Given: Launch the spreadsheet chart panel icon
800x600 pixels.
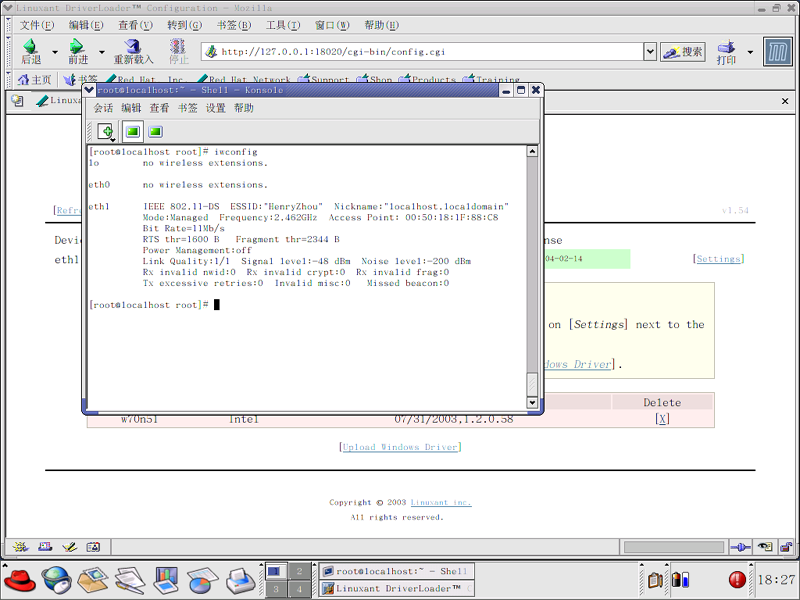Looking at the screenshot, I should coord(203,581).
